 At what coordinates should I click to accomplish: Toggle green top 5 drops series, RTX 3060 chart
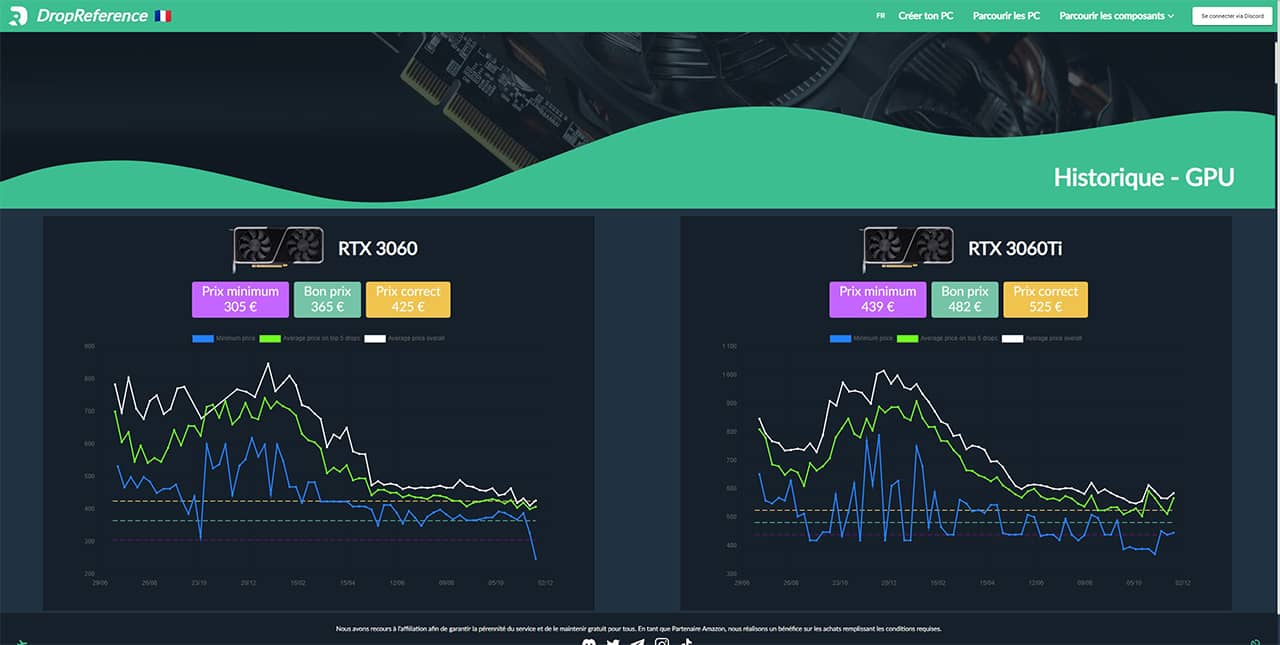pyautogui.click(x=309, y=338)
